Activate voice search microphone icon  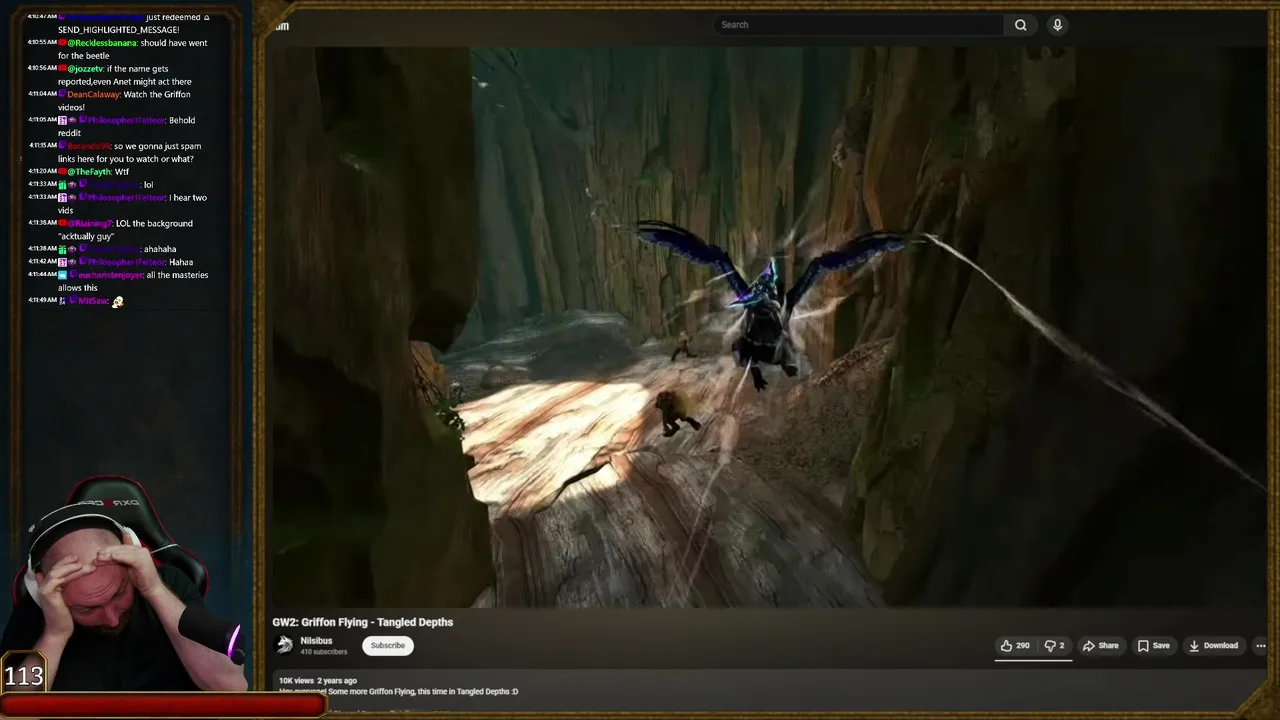[1057, 25]
